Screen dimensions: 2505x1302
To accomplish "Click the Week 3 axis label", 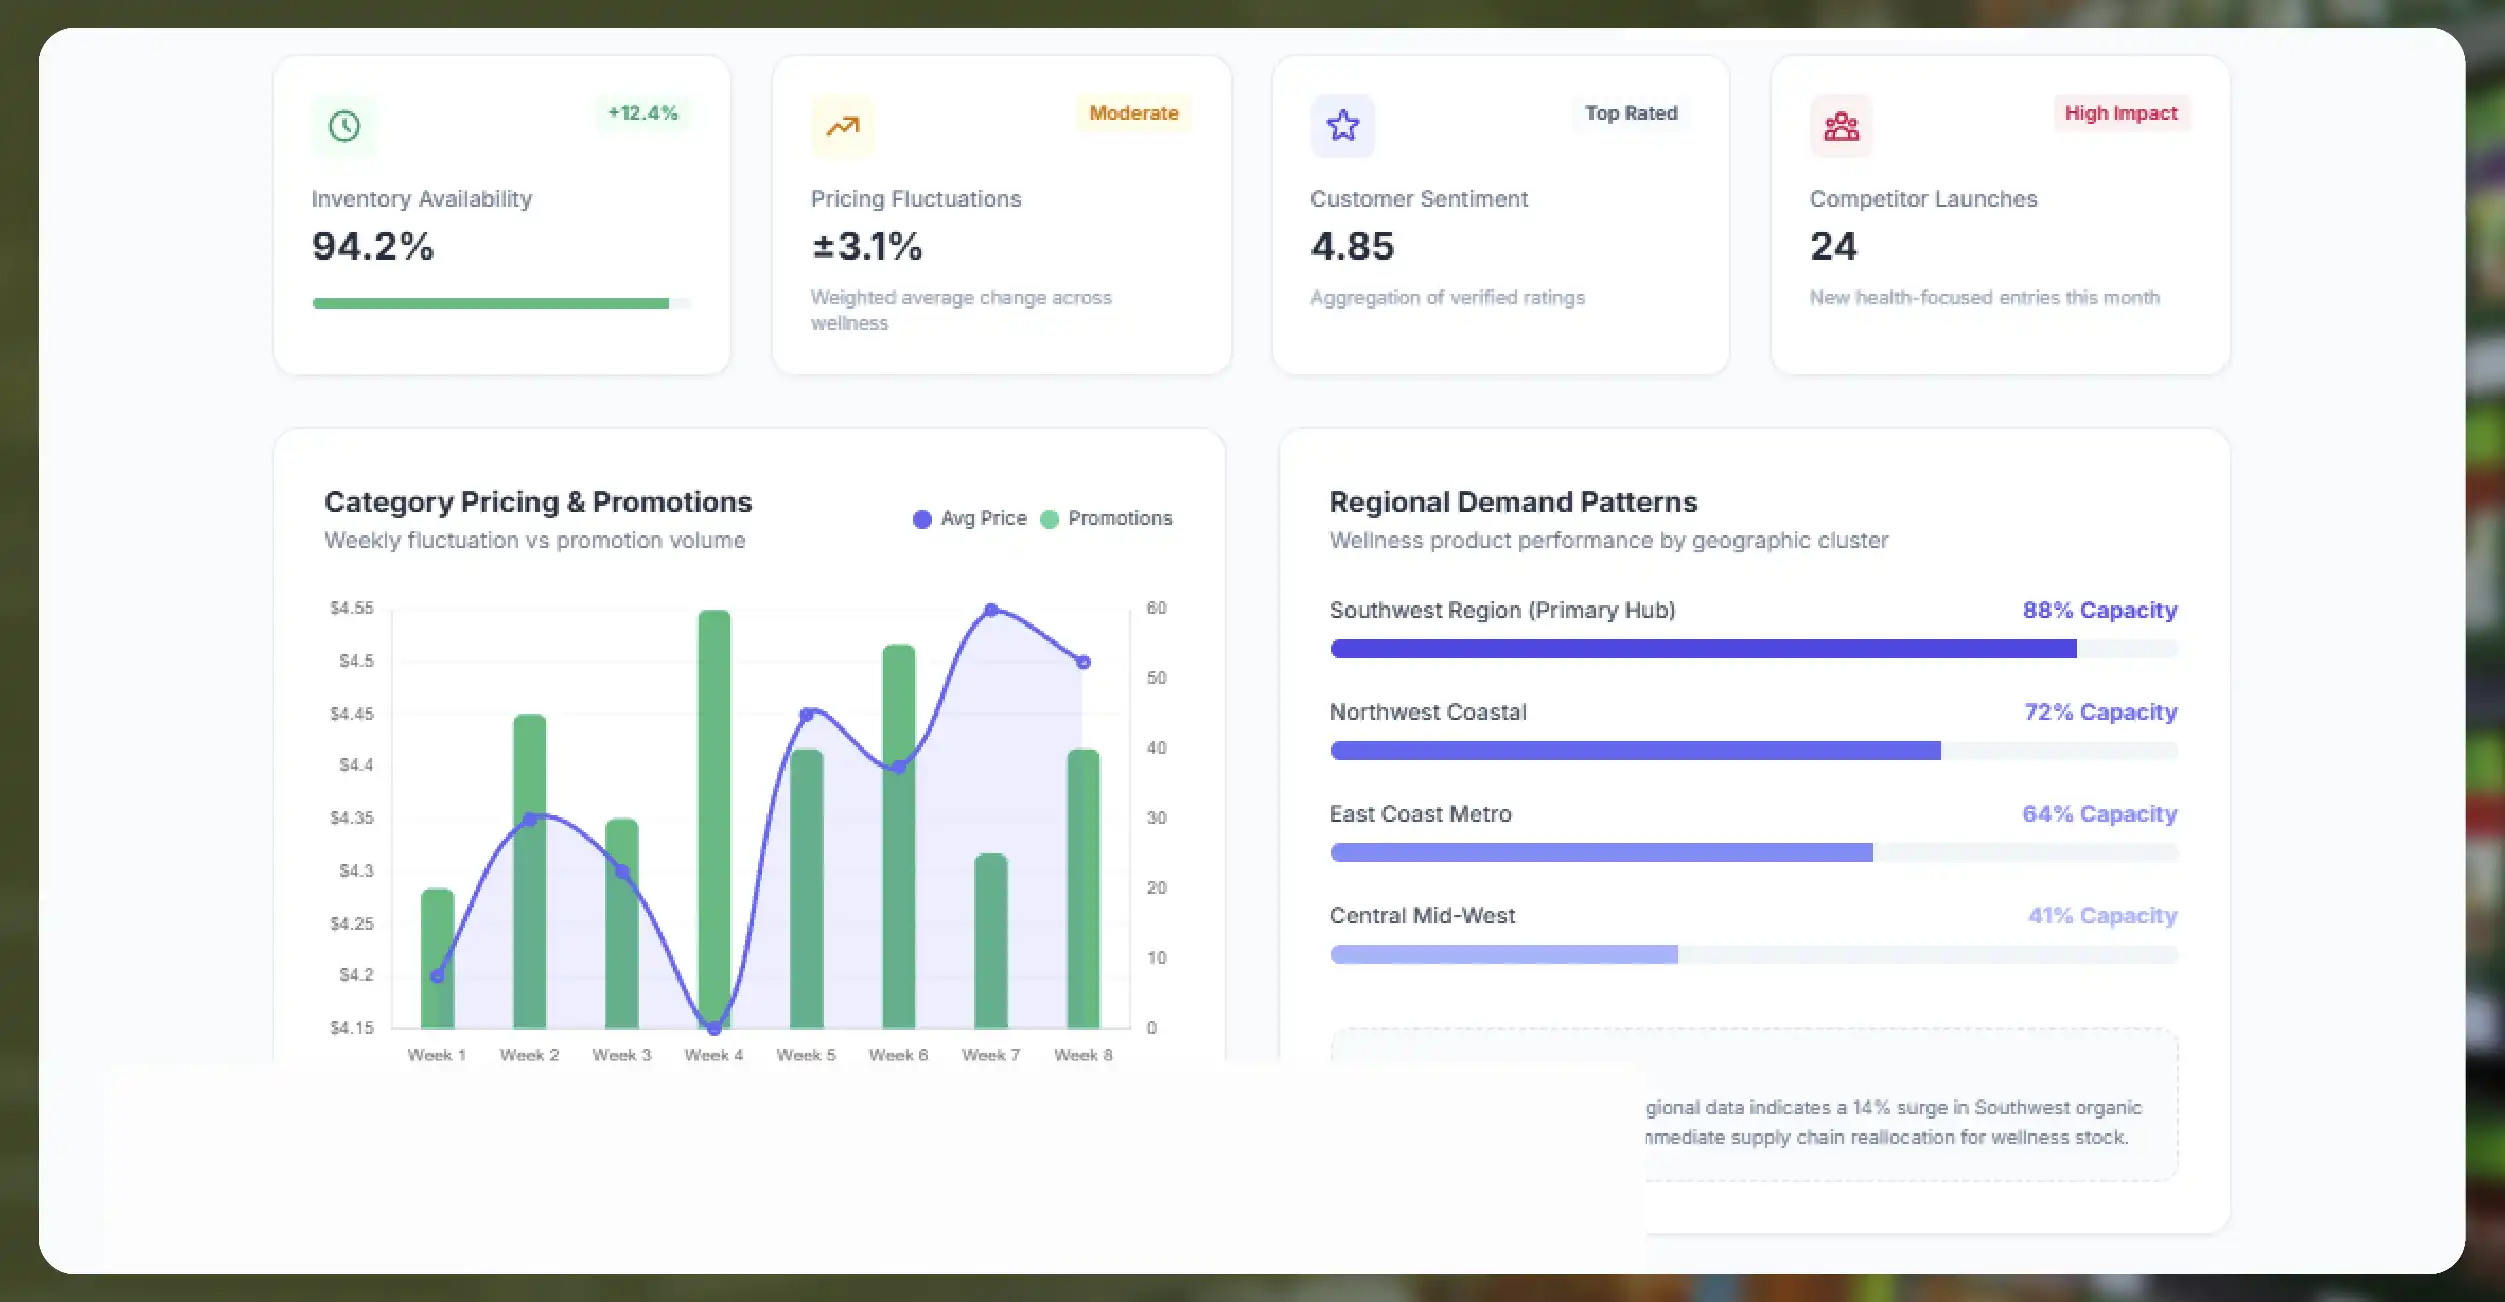I will coord(622,1055).
